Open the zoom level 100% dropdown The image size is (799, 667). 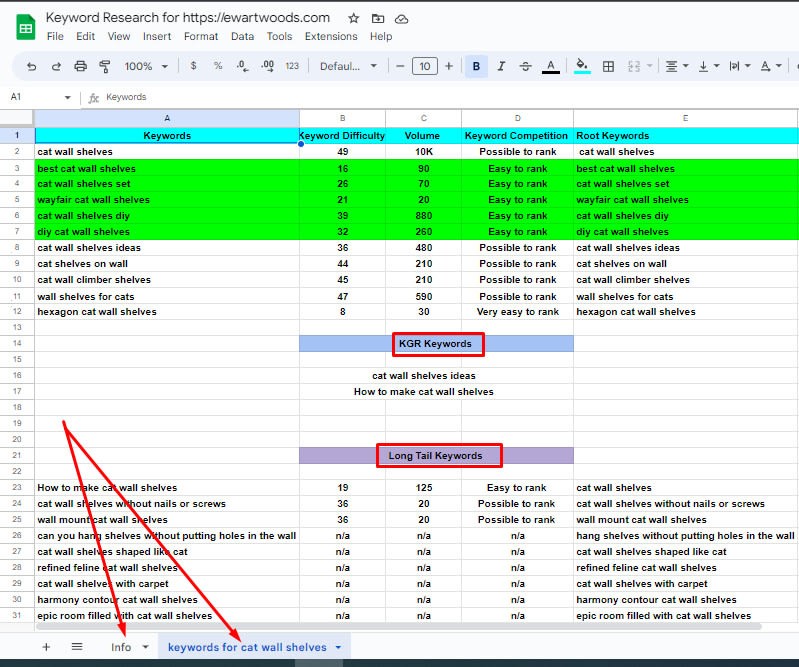[x=145, y=67]
